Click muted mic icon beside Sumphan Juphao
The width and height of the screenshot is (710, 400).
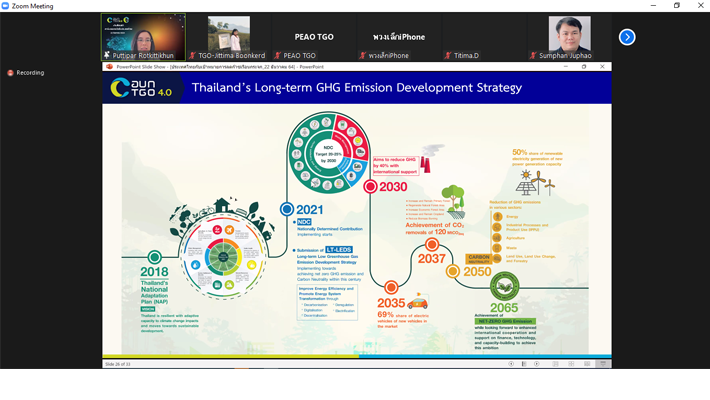point(534,56)
